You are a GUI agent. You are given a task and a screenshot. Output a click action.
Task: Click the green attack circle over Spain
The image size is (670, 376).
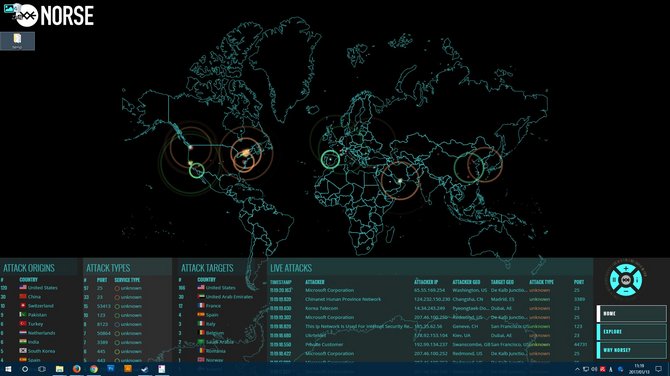[x=330, y=160]
